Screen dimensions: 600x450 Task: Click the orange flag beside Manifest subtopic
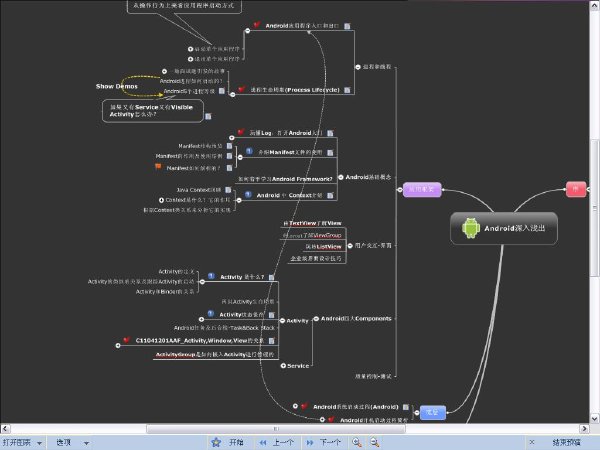158,166
